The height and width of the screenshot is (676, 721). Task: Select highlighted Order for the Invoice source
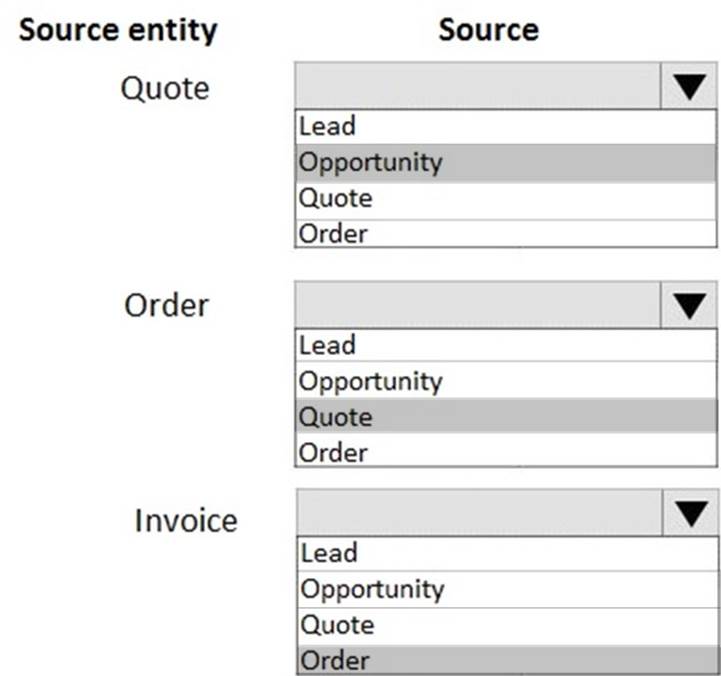coord(505,661)
